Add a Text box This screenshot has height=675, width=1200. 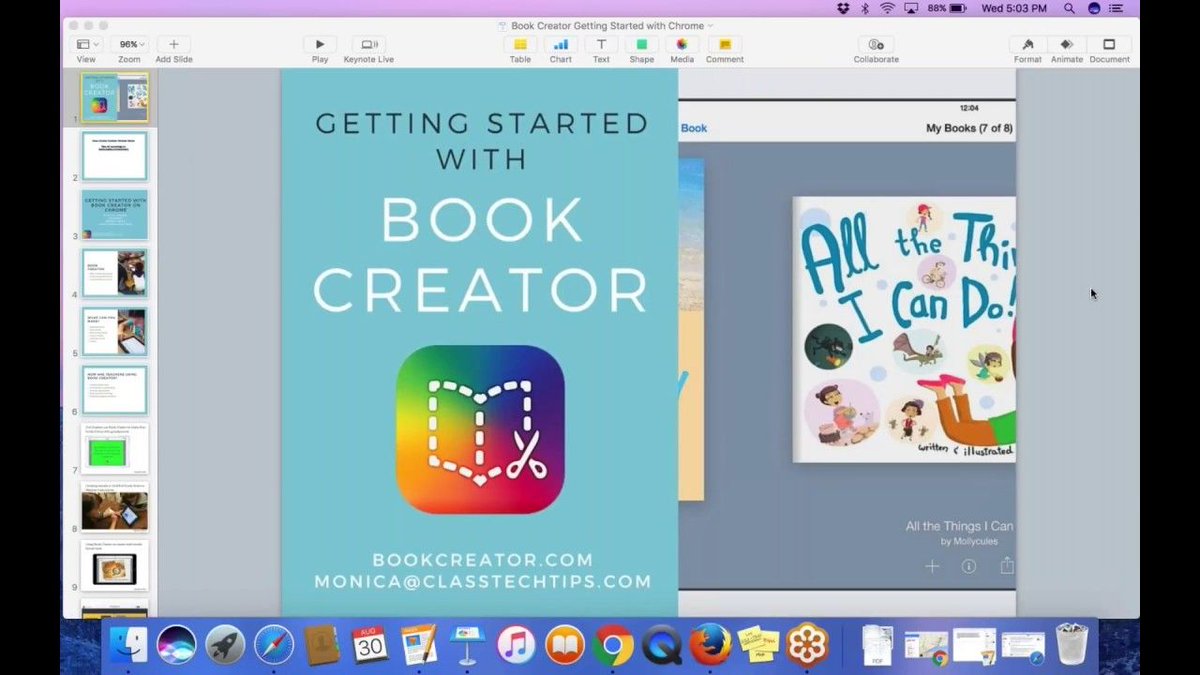(601, 44)
